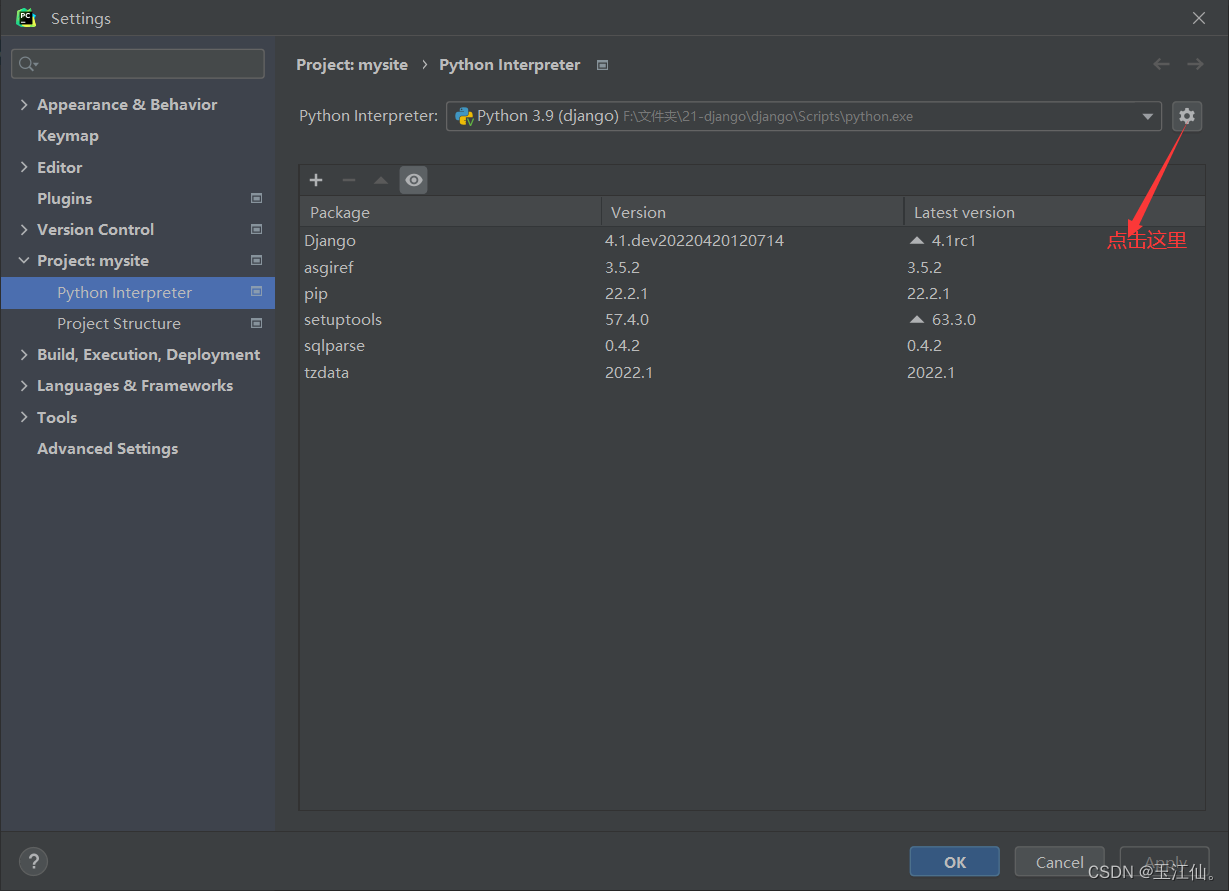
Task: Click the PyCharm logo in the title bar
Action: point(26,18)
